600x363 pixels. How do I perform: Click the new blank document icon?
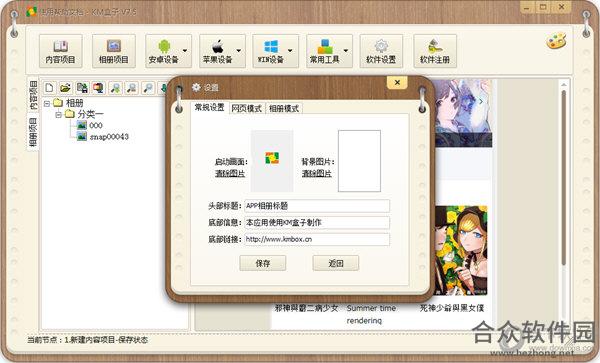[x=49, y=88]
